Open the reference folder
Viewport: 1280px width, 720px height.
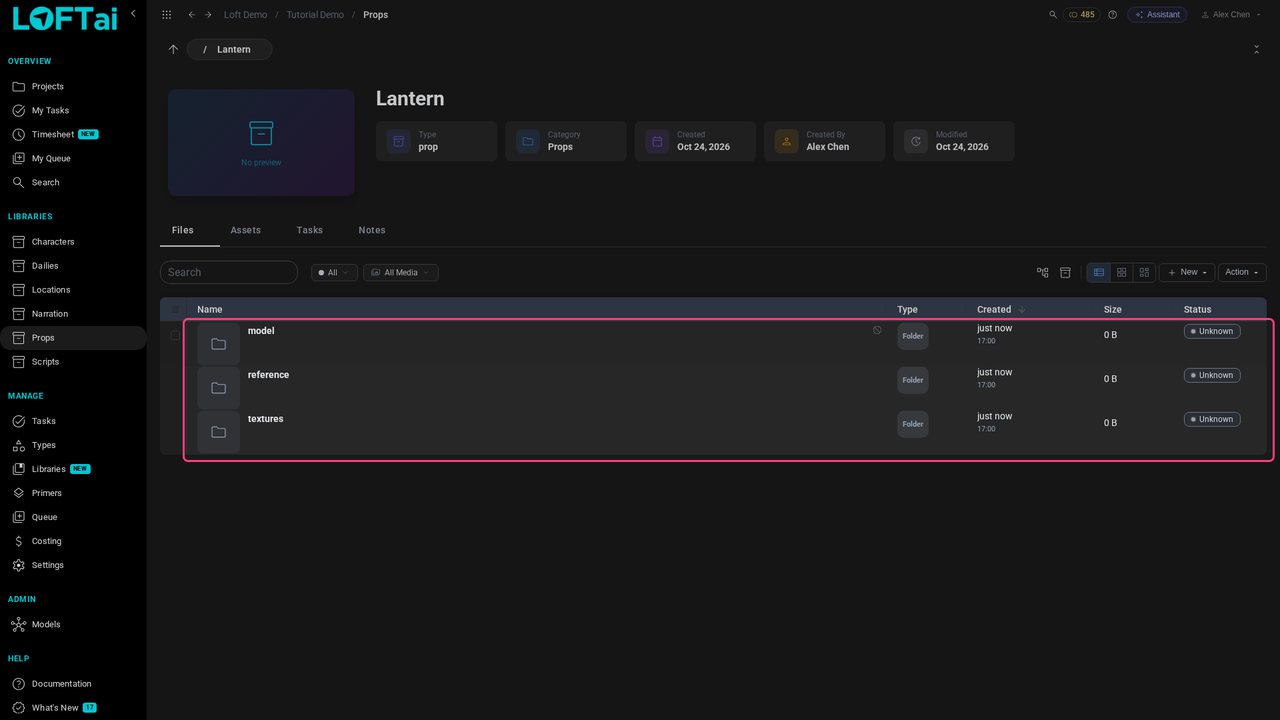268,375
